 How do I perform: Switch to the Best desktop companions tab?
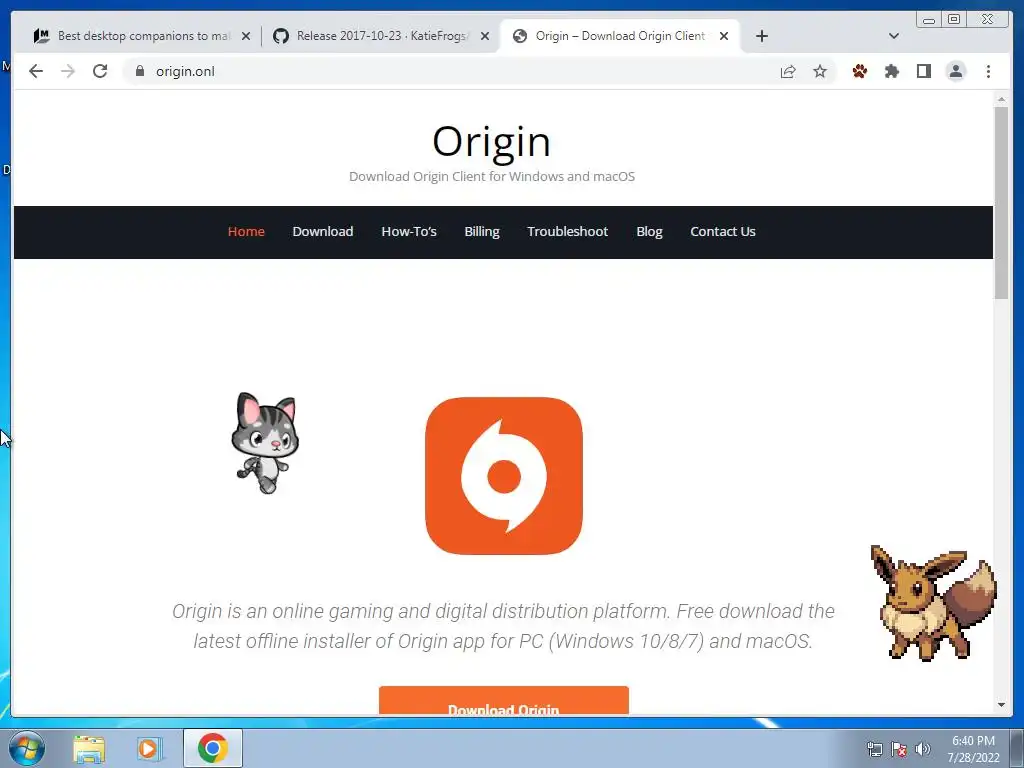(142, 36)
